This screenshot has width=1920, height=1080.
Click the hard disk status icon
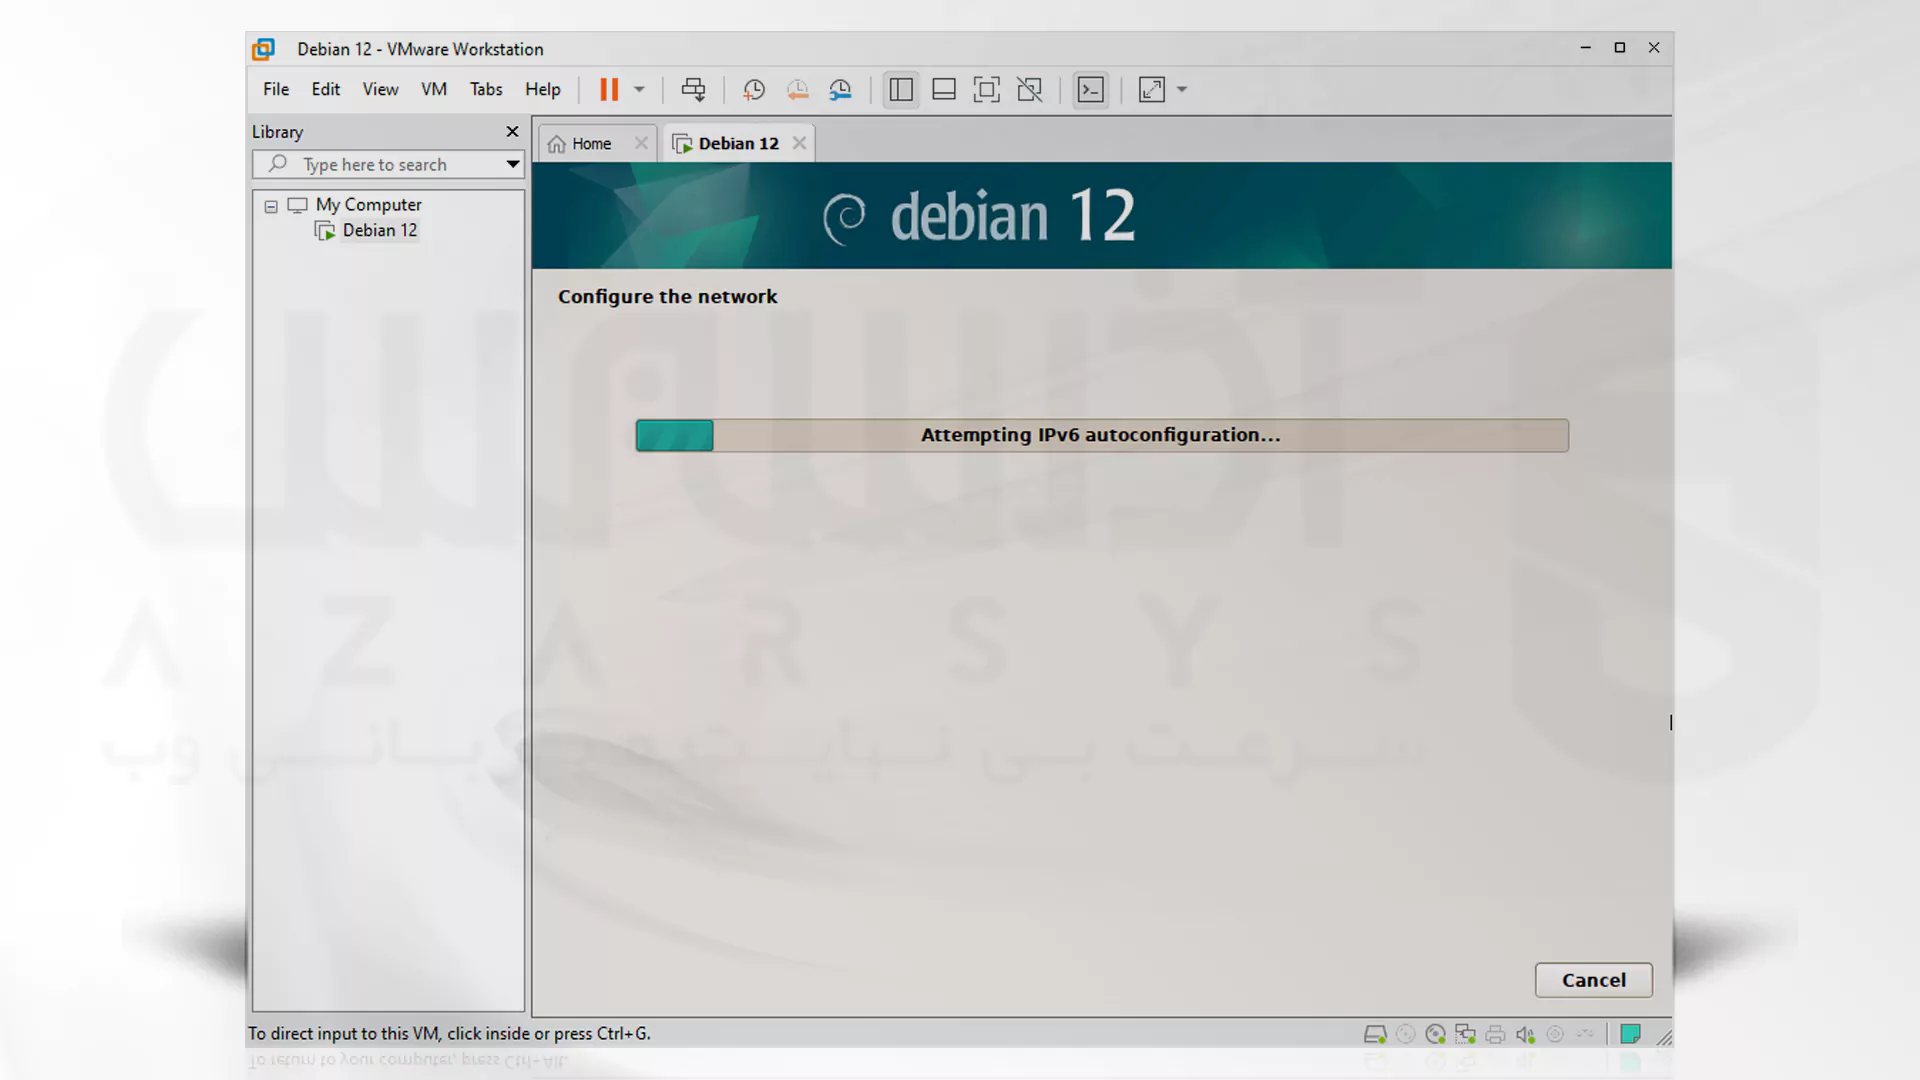[1375, 1034]
